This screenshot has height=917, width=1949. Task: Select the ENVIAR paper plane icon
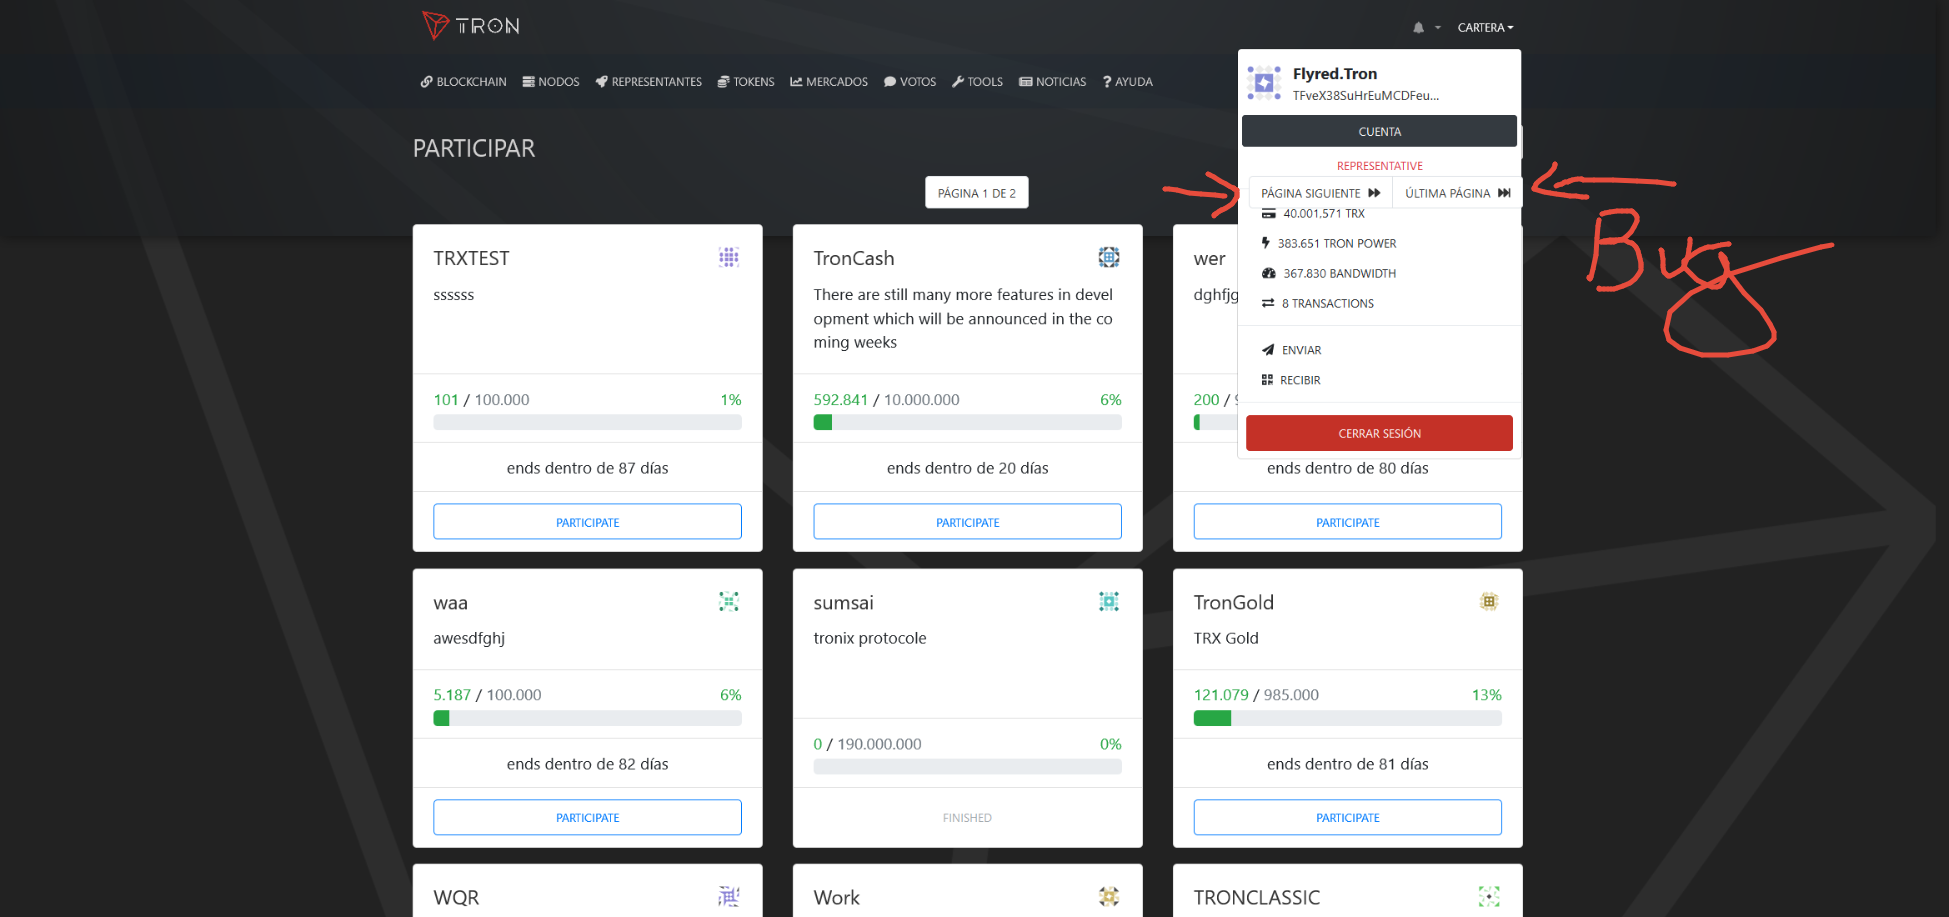point(1270,349)
